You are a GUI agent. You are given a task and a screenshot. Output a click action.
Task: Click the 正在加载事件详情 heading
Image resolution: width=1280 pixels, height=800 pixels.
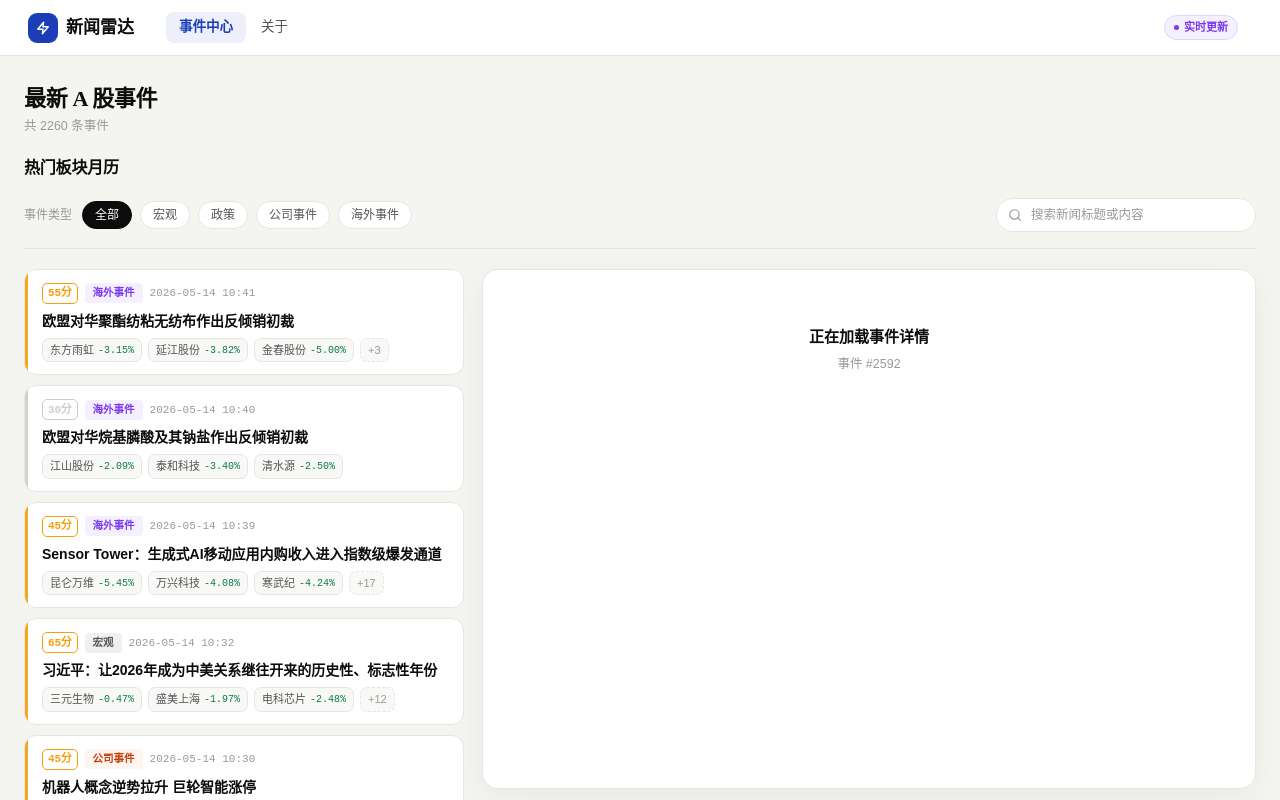869,337
